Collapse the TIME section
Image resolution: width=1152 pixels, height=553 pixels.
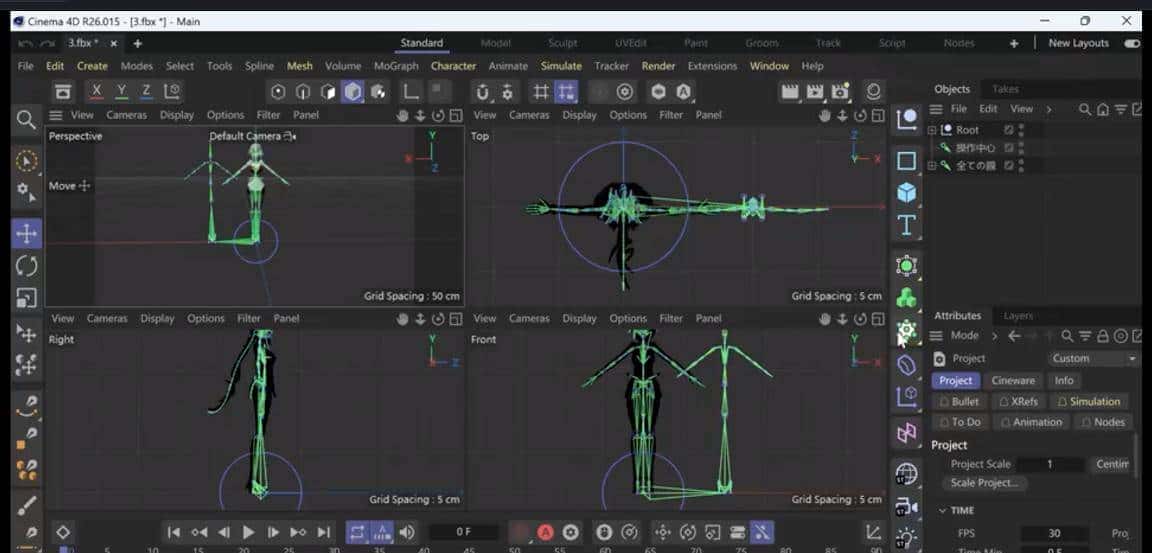click(x=941, y=510)
